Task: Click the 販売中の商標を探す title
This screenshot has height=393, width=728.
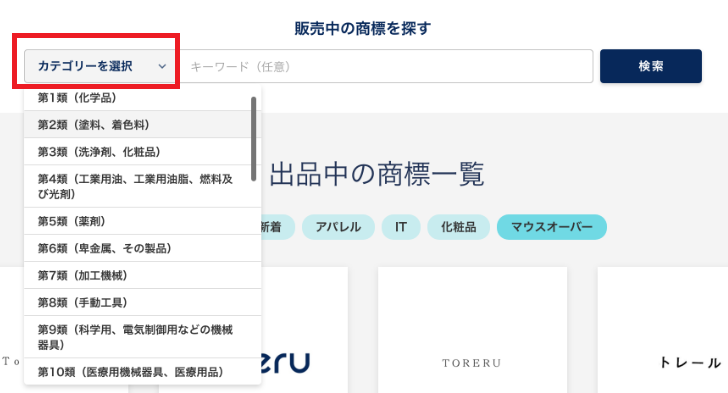Action: (x=363, y=28)
